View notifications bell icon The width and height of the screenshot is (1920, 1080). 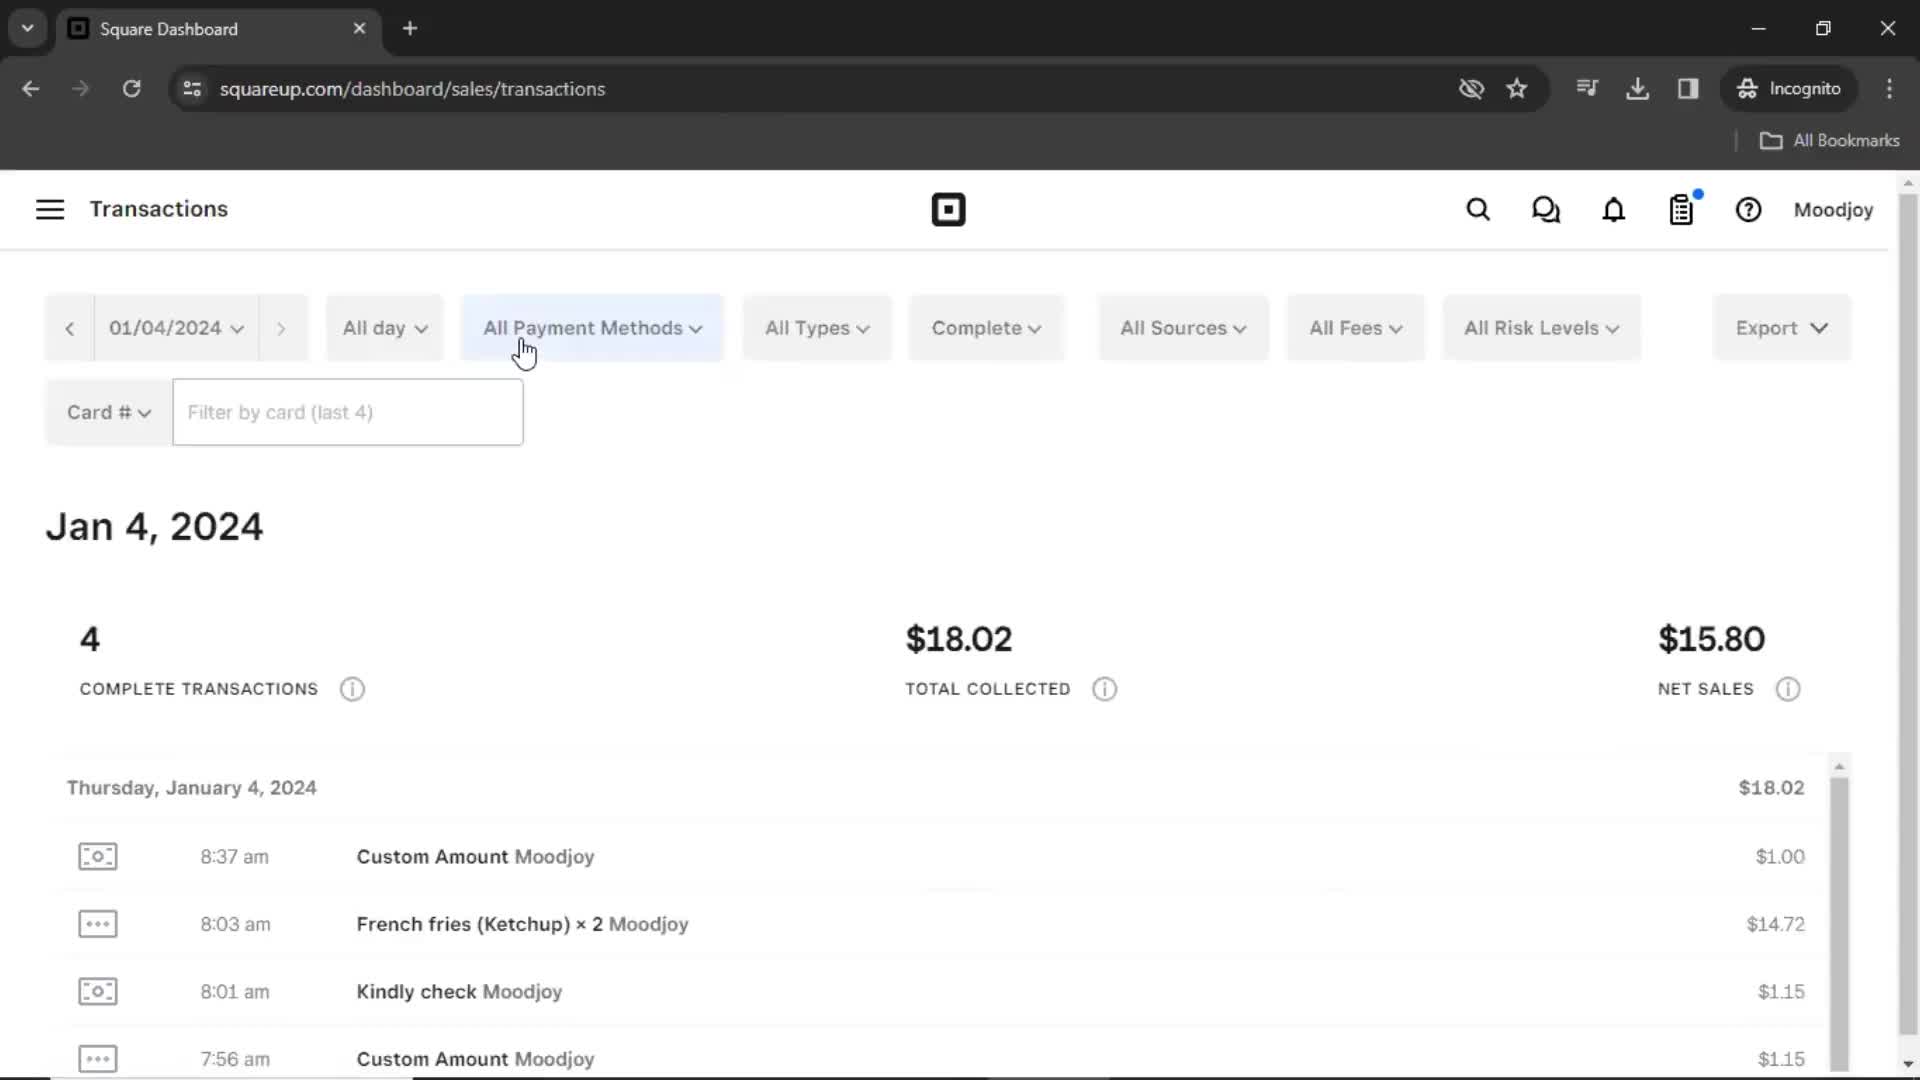point(1613,208)
